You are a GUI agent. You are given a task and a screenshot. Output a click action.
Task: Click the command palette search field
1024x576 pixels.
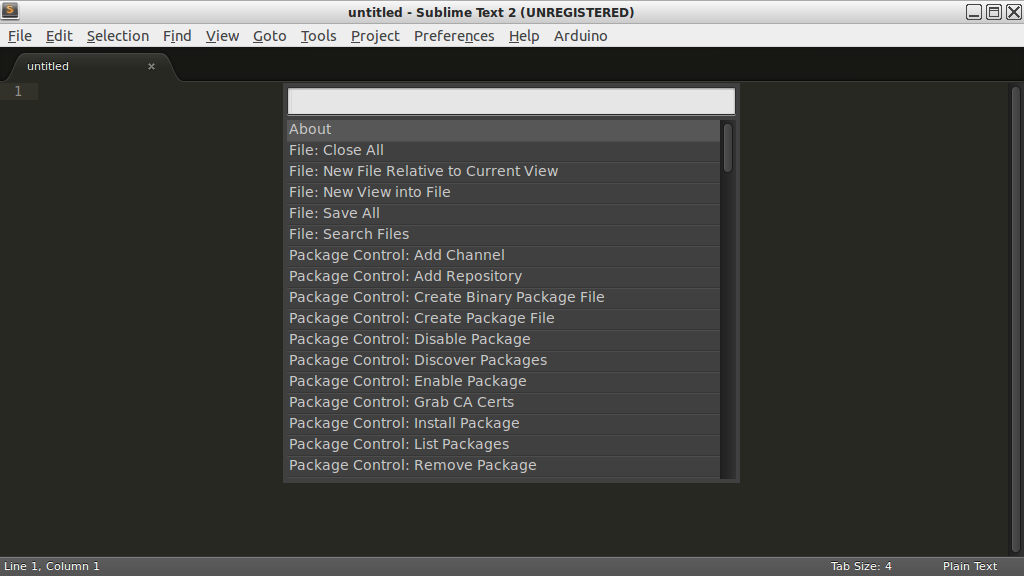point(511,101)
